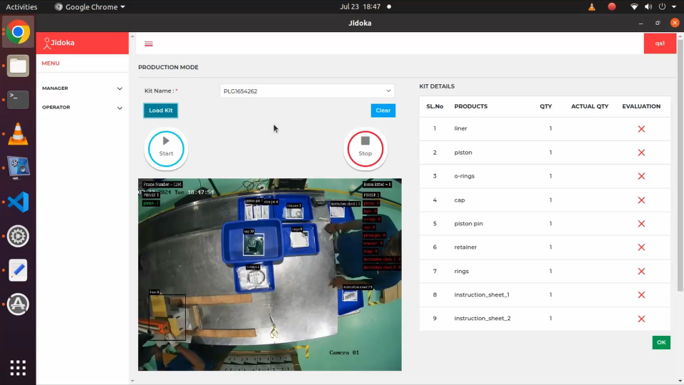Click the PRODUCTS column header

pos(471,106)
